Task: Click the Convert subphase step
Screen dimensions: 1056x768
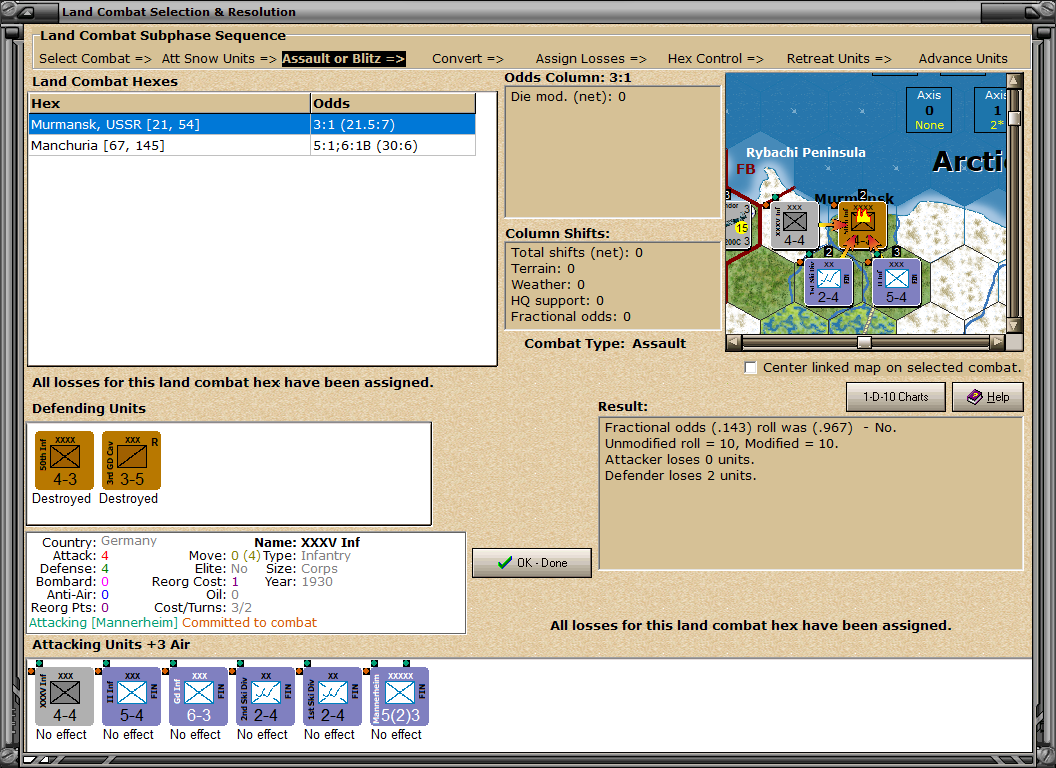Action: [467, 59]
